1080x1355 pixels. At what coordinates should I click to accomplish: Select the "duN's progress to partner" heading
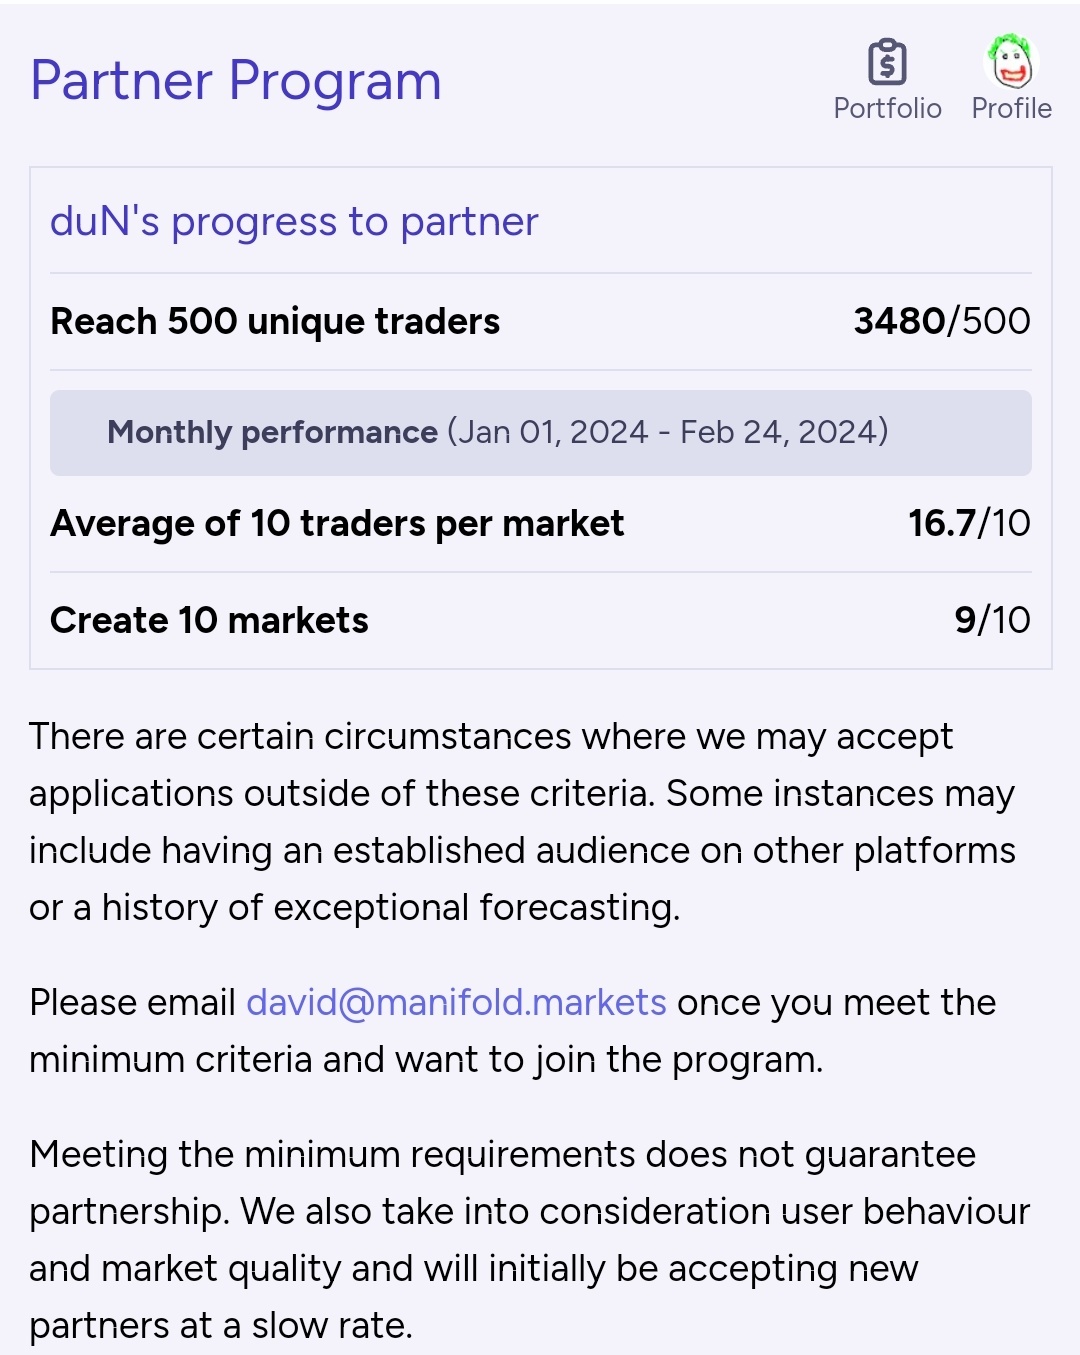294,222
